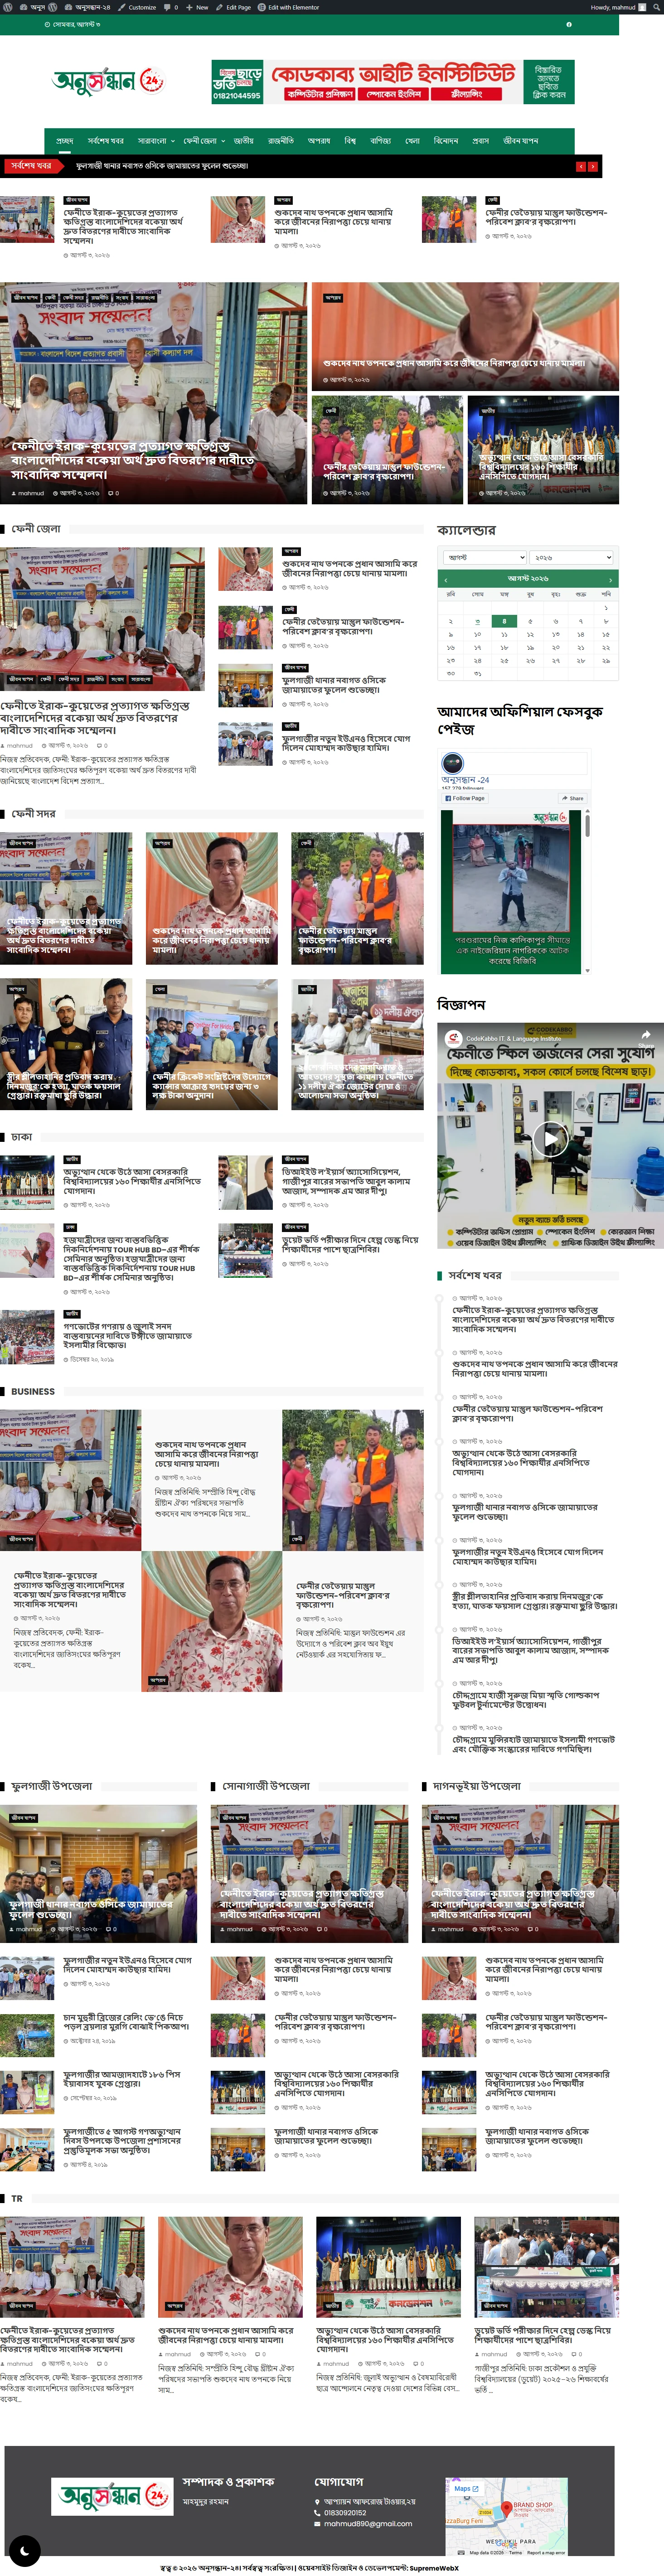The width and height of the screenshot is (664, 2576).
Task: Open the ফেনী জেলা section heading
Action: coord(36,529)
